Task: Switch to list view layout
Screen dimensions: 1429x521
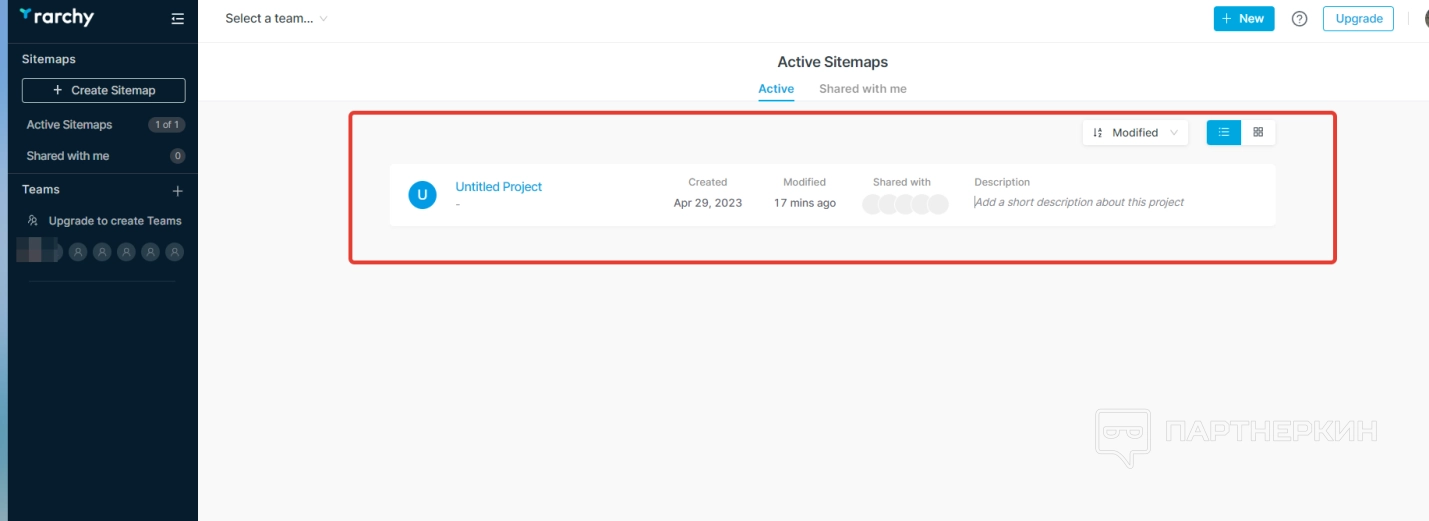Action: click(1224, 132)
